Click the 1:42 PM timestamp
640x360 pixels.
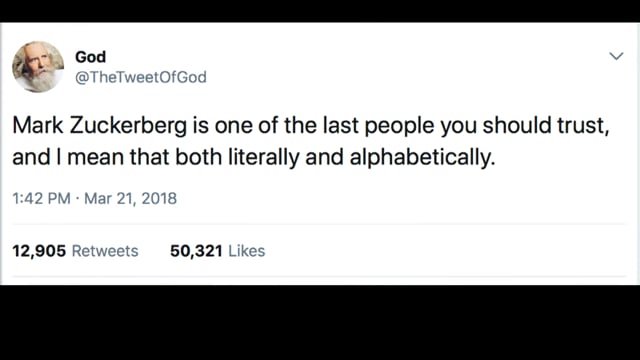[x=42, y=198]
